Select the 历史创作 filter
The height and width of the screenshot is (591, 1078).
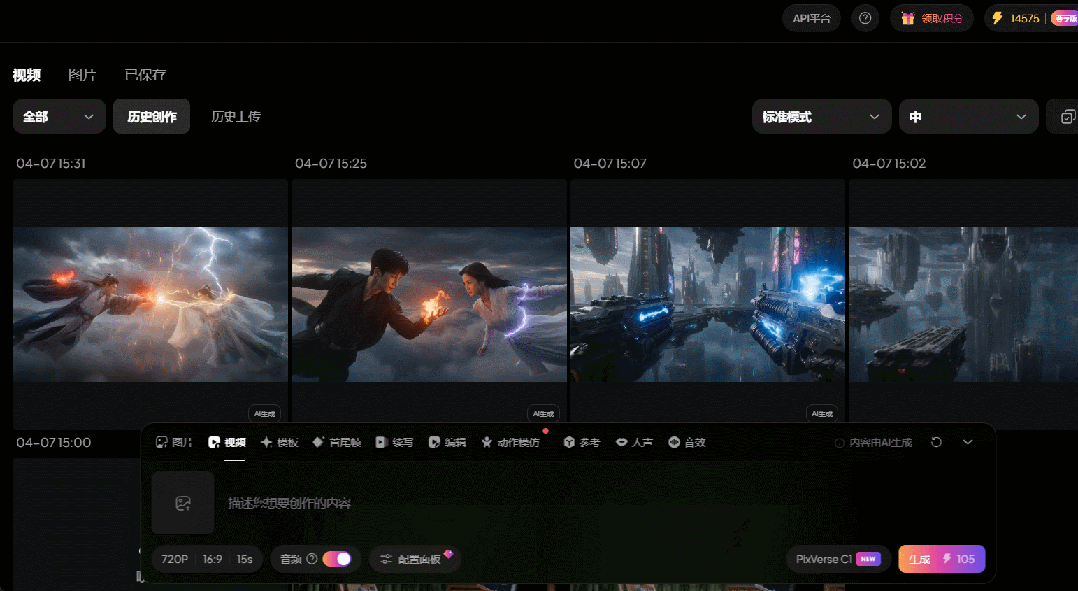coord(151,117)
